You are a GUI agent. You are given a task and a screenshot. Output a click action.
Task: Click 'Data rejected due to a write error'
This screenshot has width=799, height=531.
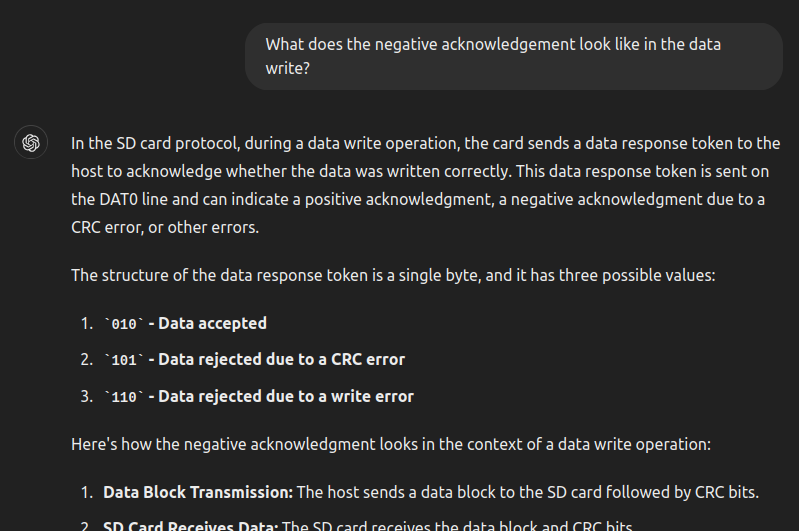(285, 396)
